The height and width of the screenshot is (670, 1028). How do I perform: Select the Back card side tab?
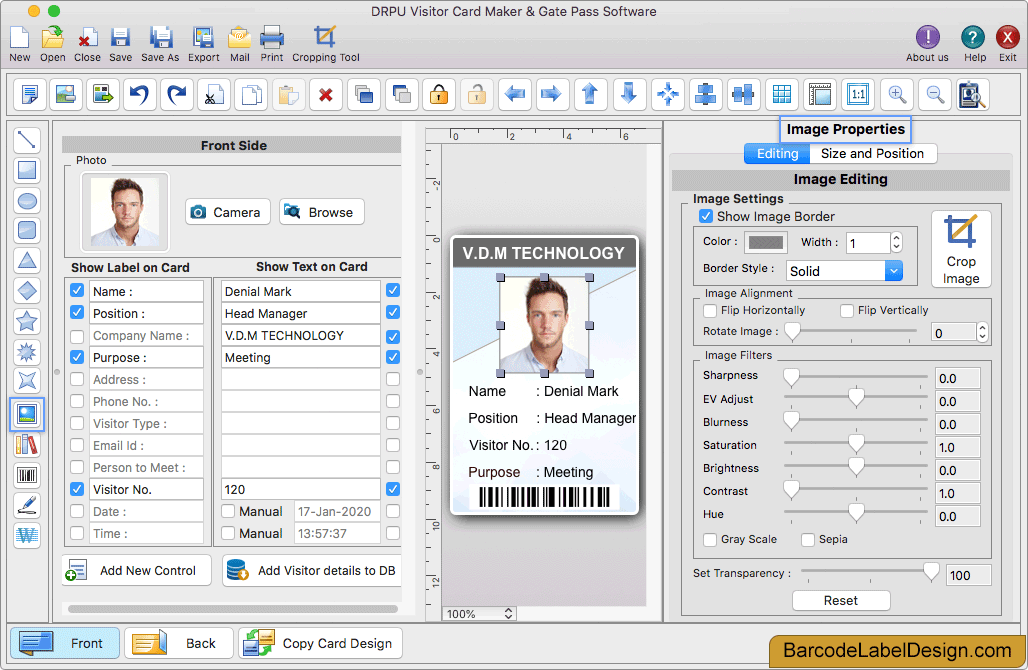(179, 643)
